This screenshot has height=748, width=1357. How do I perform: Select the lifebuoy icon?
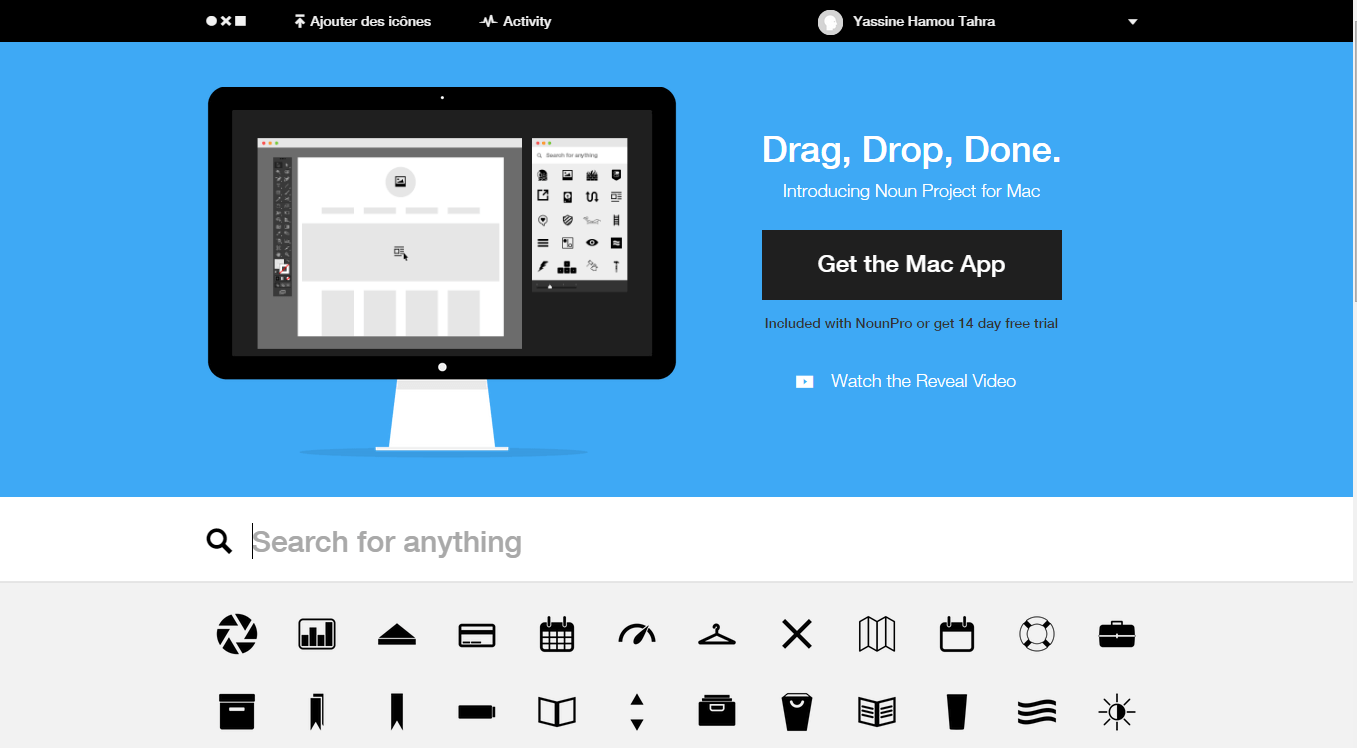pos(1037,634)
